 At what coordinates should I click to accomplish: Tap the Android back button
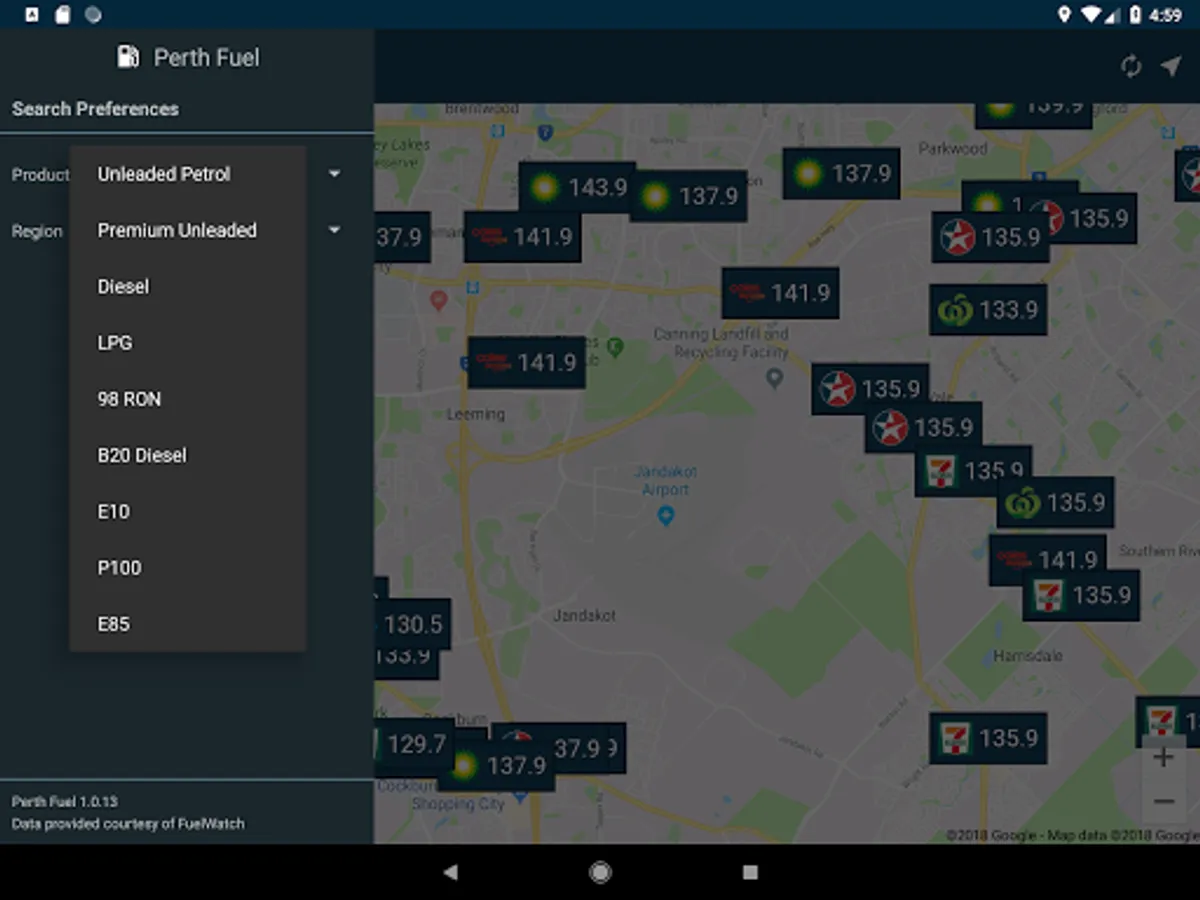[450, 872]
